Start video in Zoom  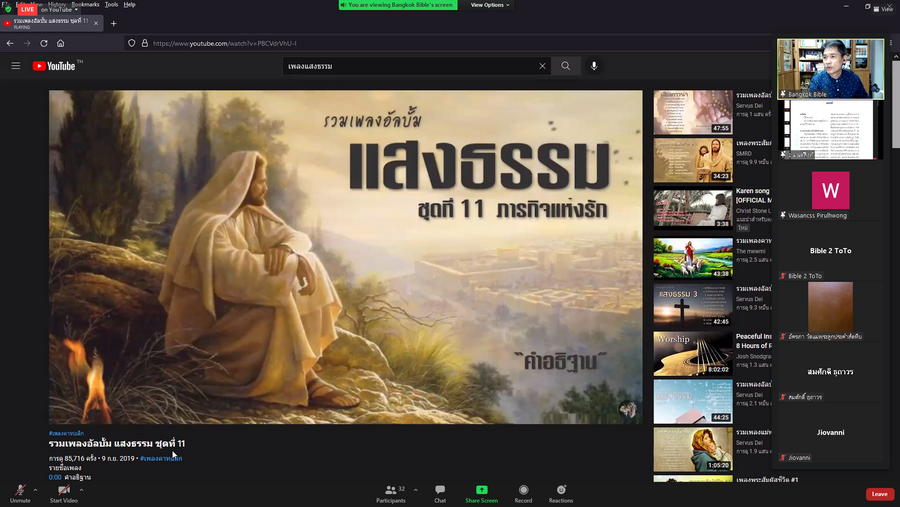(x=63, y=493)
